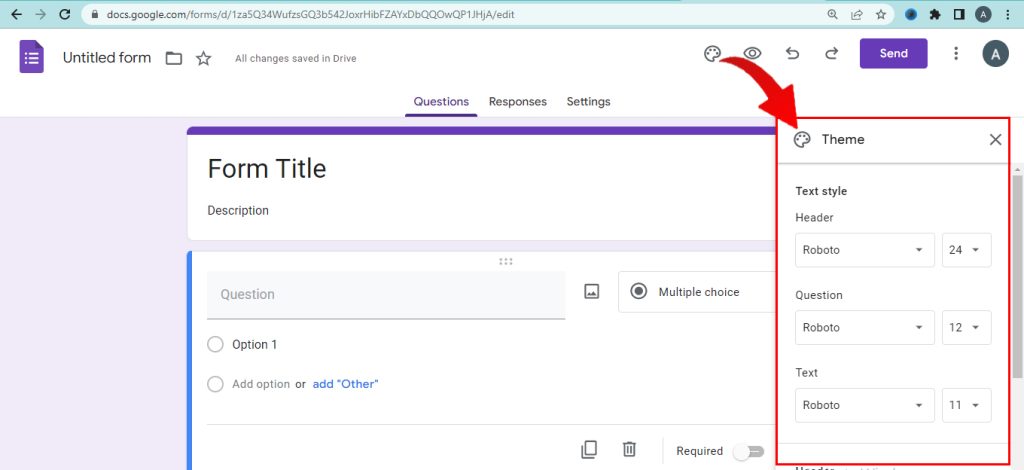The height and width of the screenshot is (470, 1024).
Task: Switch to the Responses tab
Action: pos(517,102)
